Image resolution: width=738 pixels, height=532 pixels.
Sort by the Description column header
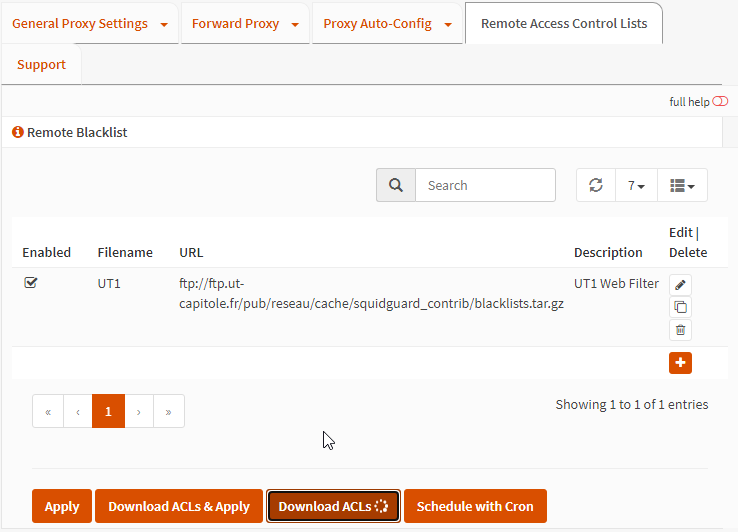click(x=608, y=252)
